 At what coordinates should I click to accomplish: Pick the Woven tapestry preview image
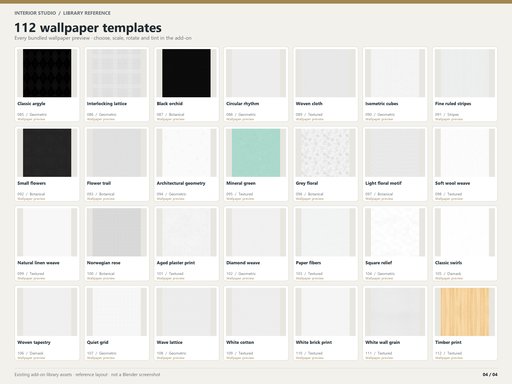click(x=47, y=312)
